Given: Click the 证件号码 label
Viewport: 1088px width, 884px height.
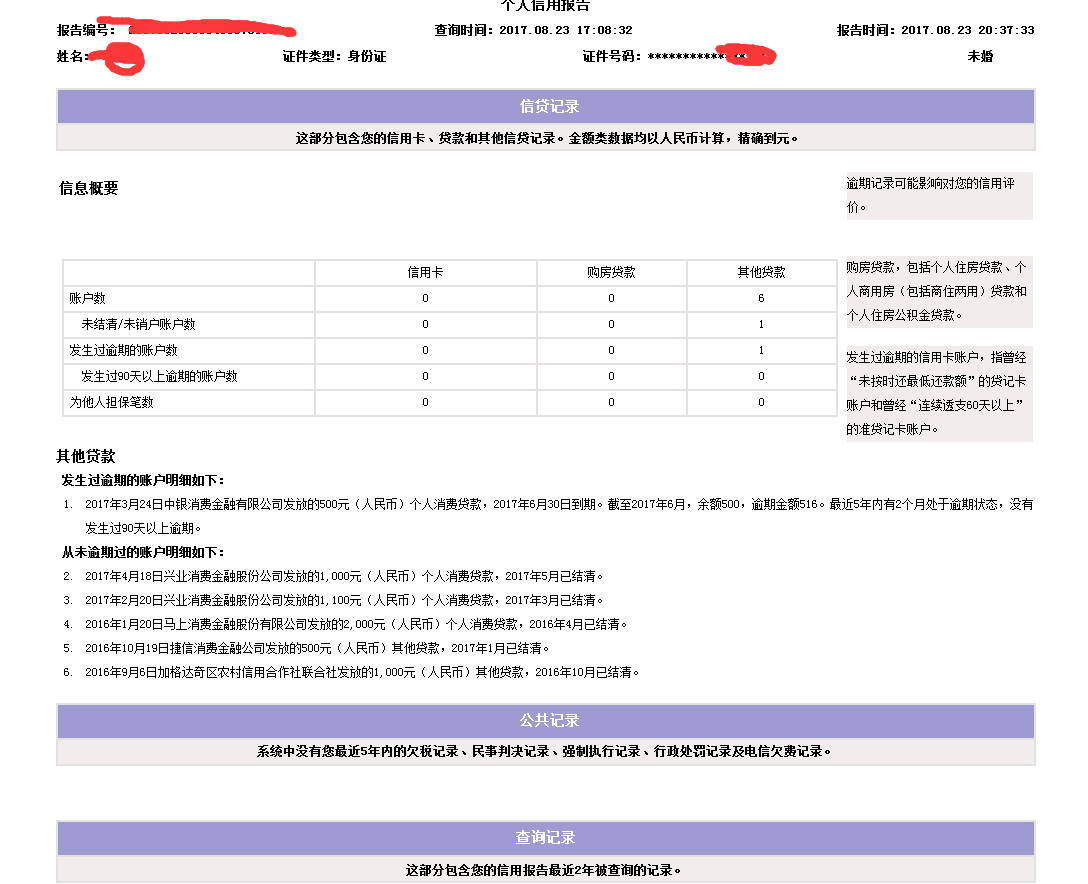Looking at the screenshot, I should click(612, 56).
